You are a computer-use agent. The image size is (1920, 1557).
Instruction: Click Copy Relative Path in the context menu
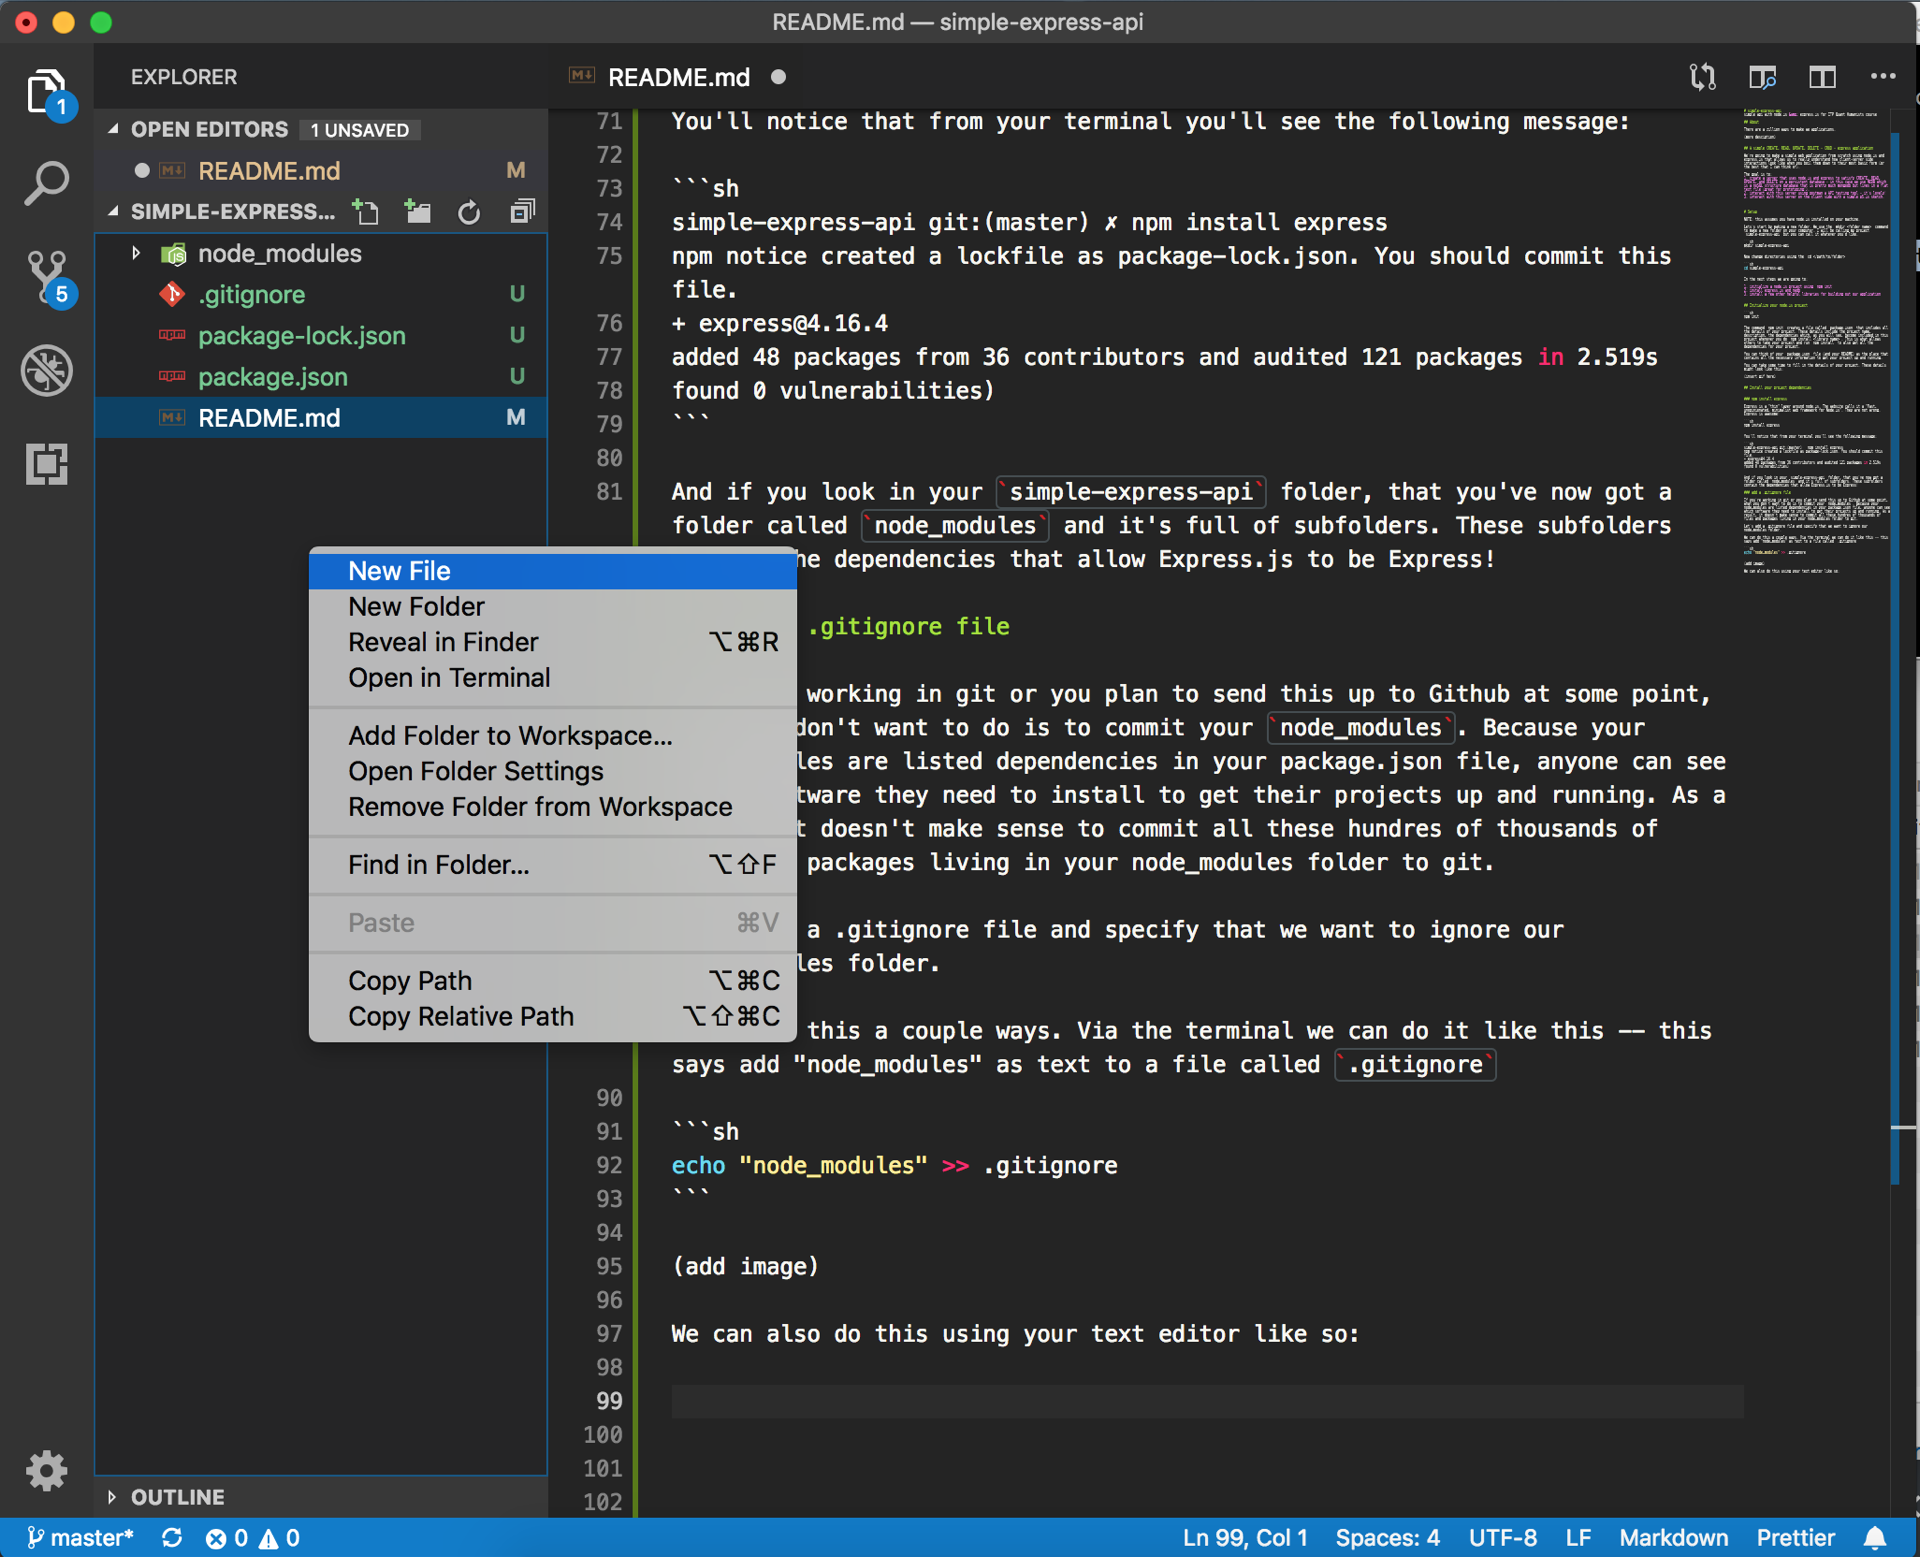(460, 1016)
